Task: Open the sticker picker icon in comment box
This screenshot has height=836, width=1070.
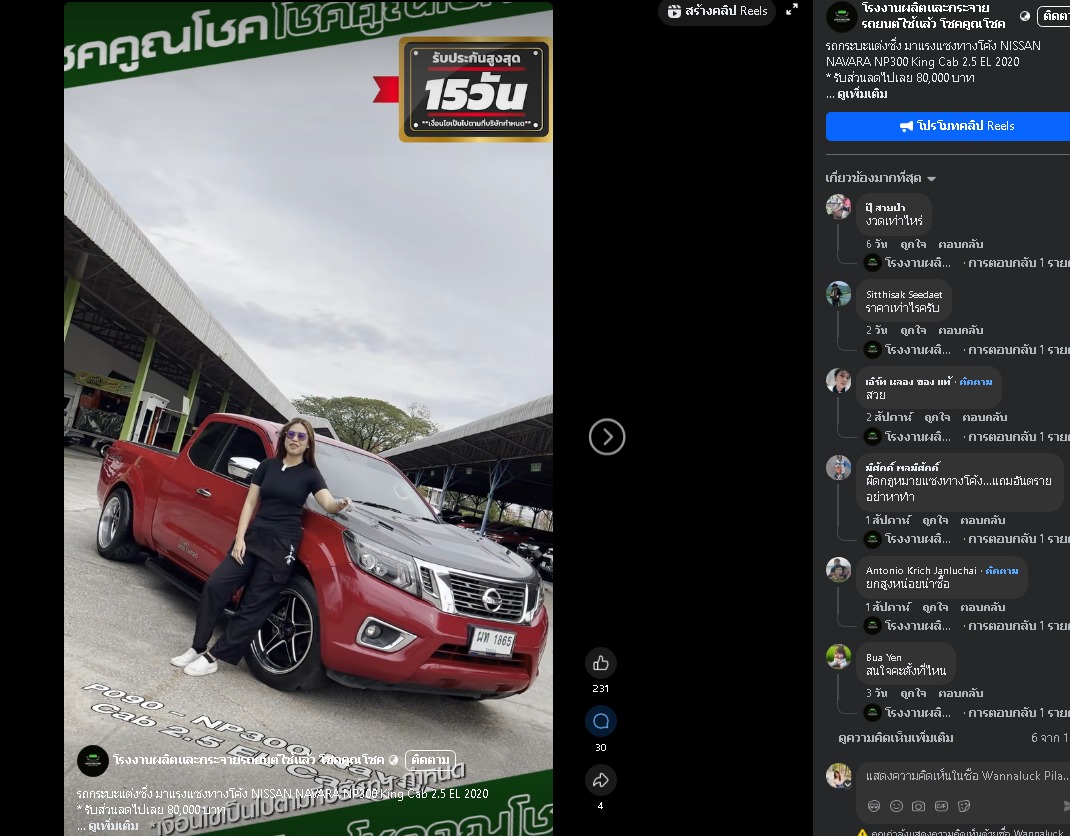Action: coord(964,806)
